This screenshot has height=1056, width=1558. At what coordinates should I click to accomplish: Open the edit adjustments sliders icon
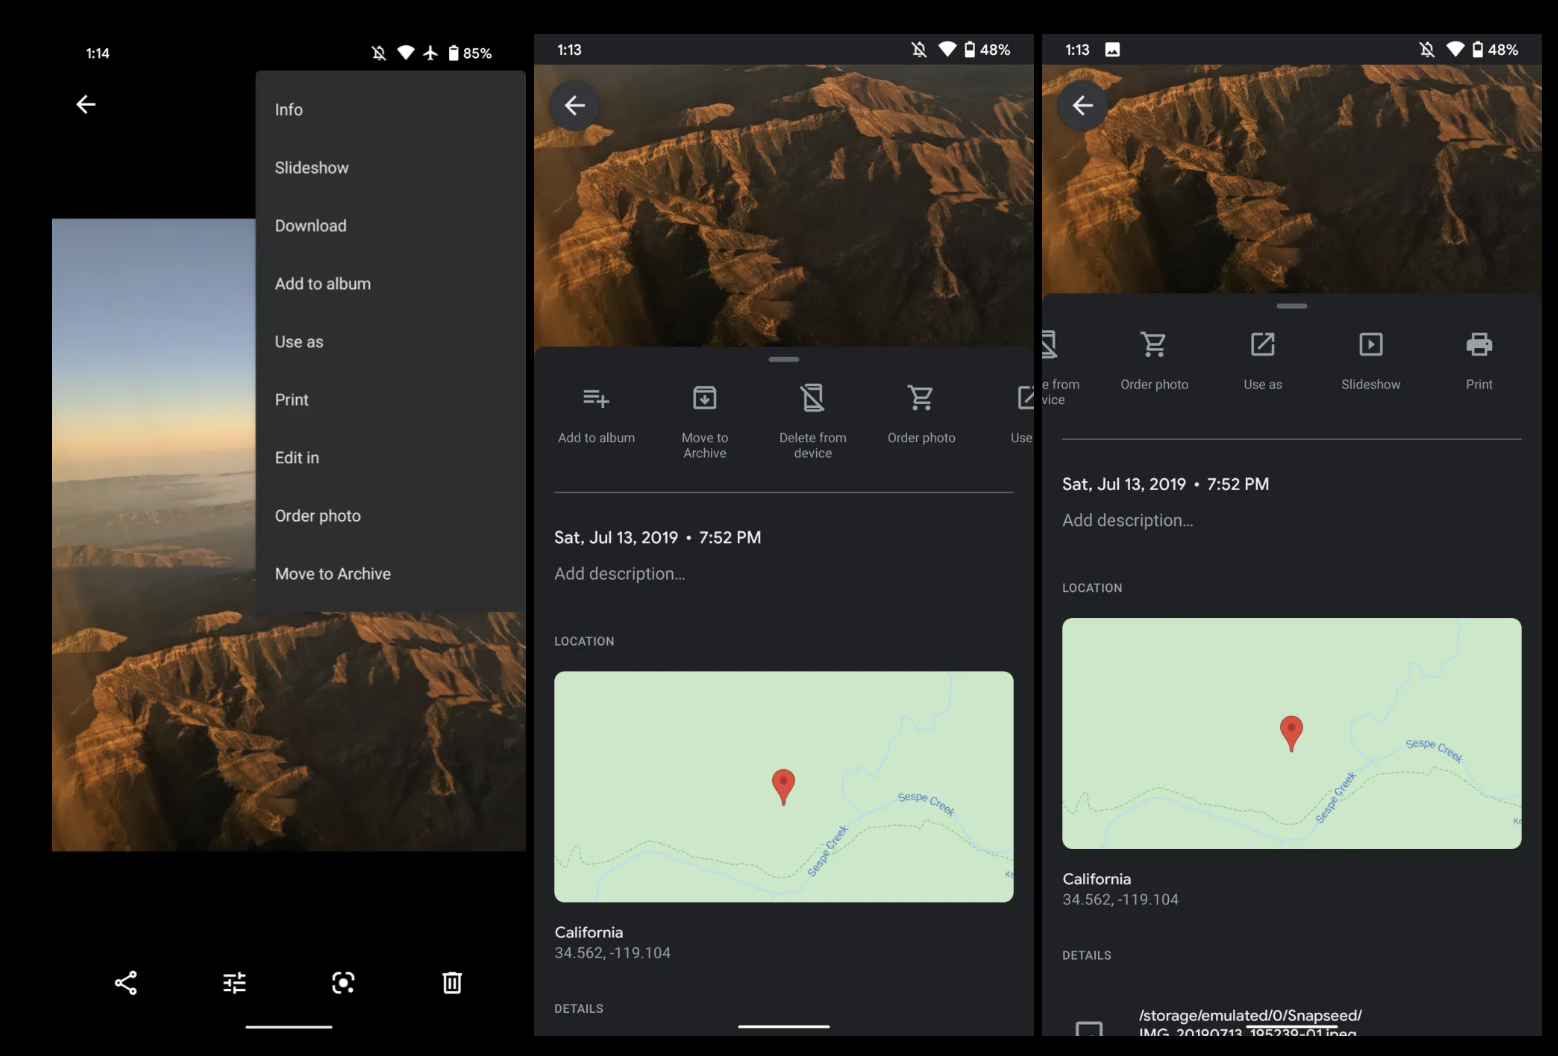click(234, 983)
